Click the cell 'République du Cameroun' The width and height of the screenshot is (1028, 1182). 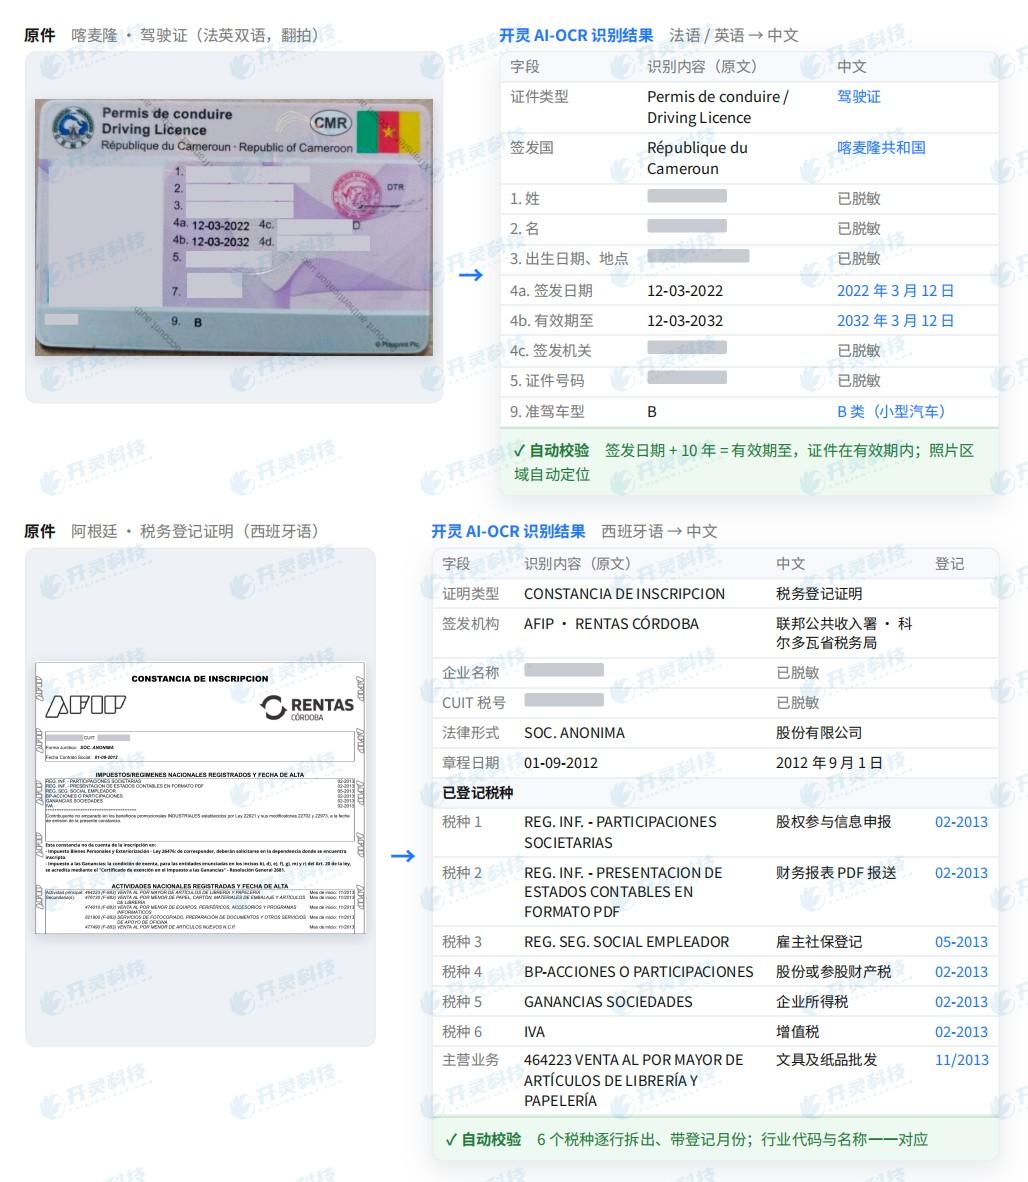(697, 158)
